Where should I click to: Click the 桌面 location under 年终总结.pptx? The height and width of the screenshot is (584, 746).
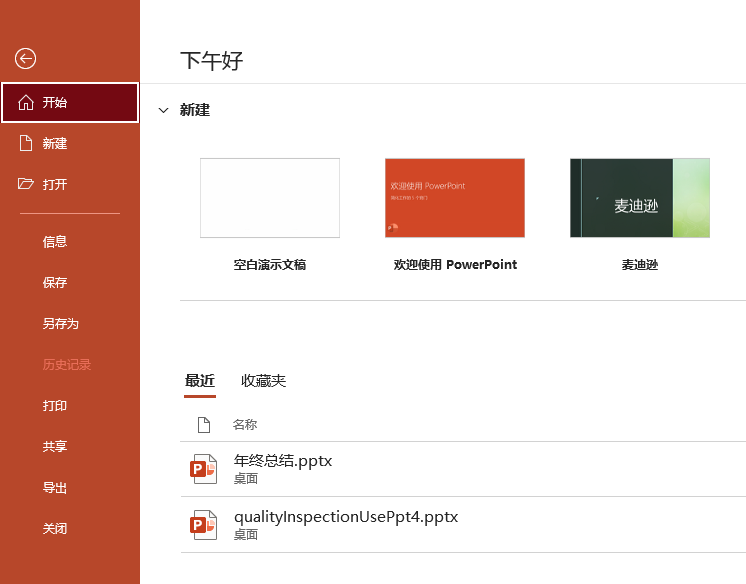pos(246,479)
